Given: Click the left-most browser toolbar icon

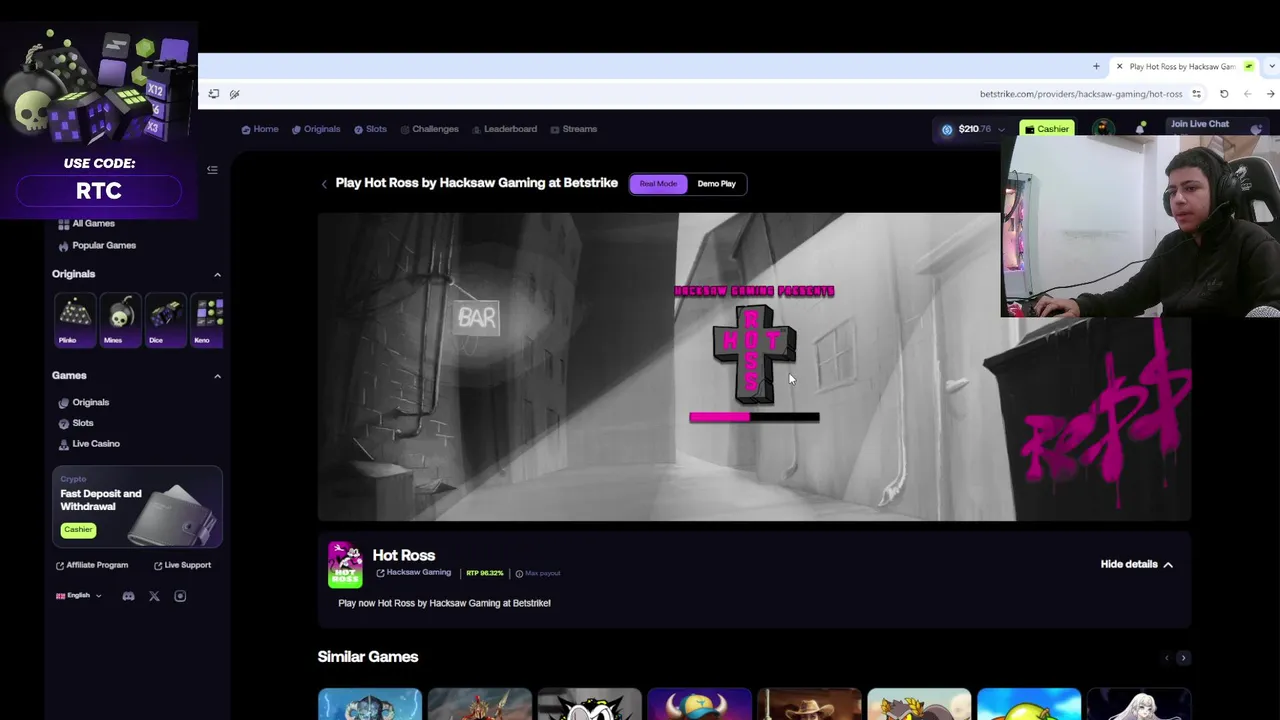Looking at the screenshot, I should click(x=214, y=94).
